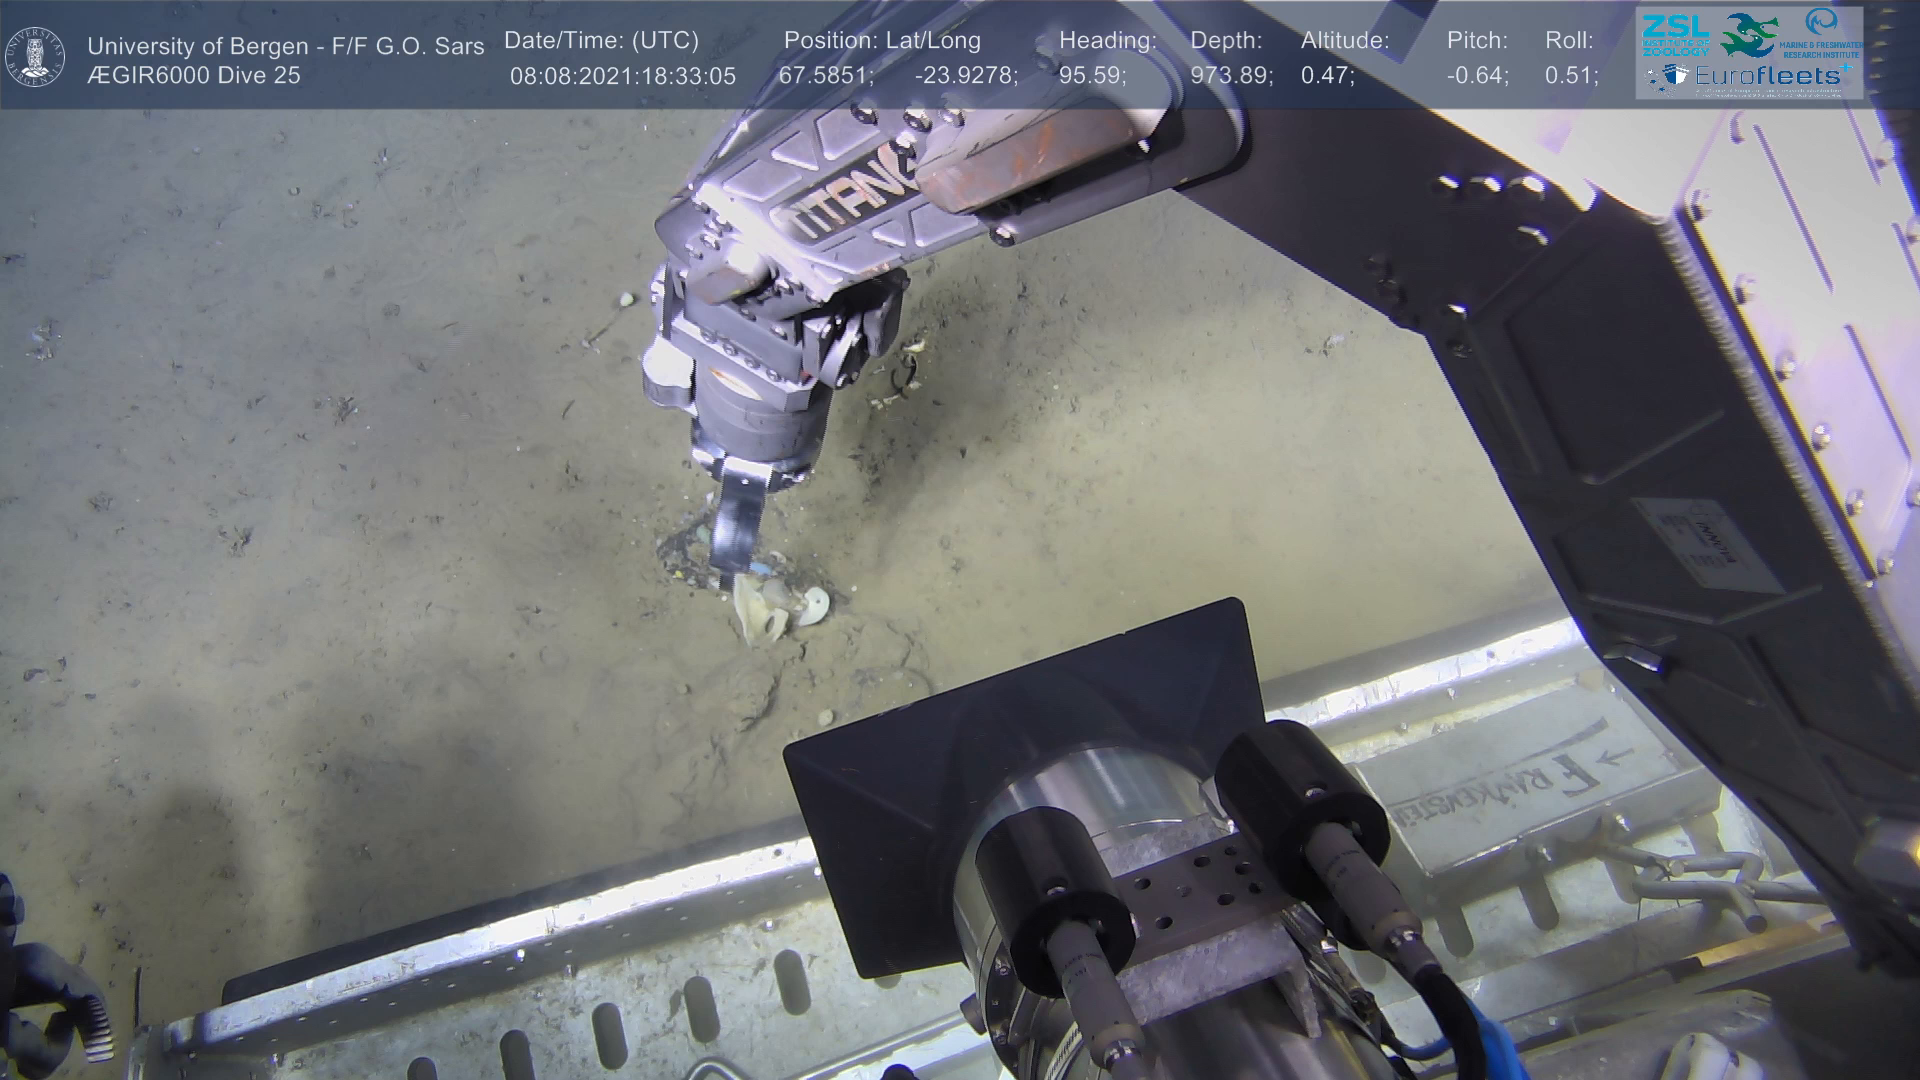Click the green-blue fish swirl logo
The image size is (1920, 1080).
coord(1748,35)
